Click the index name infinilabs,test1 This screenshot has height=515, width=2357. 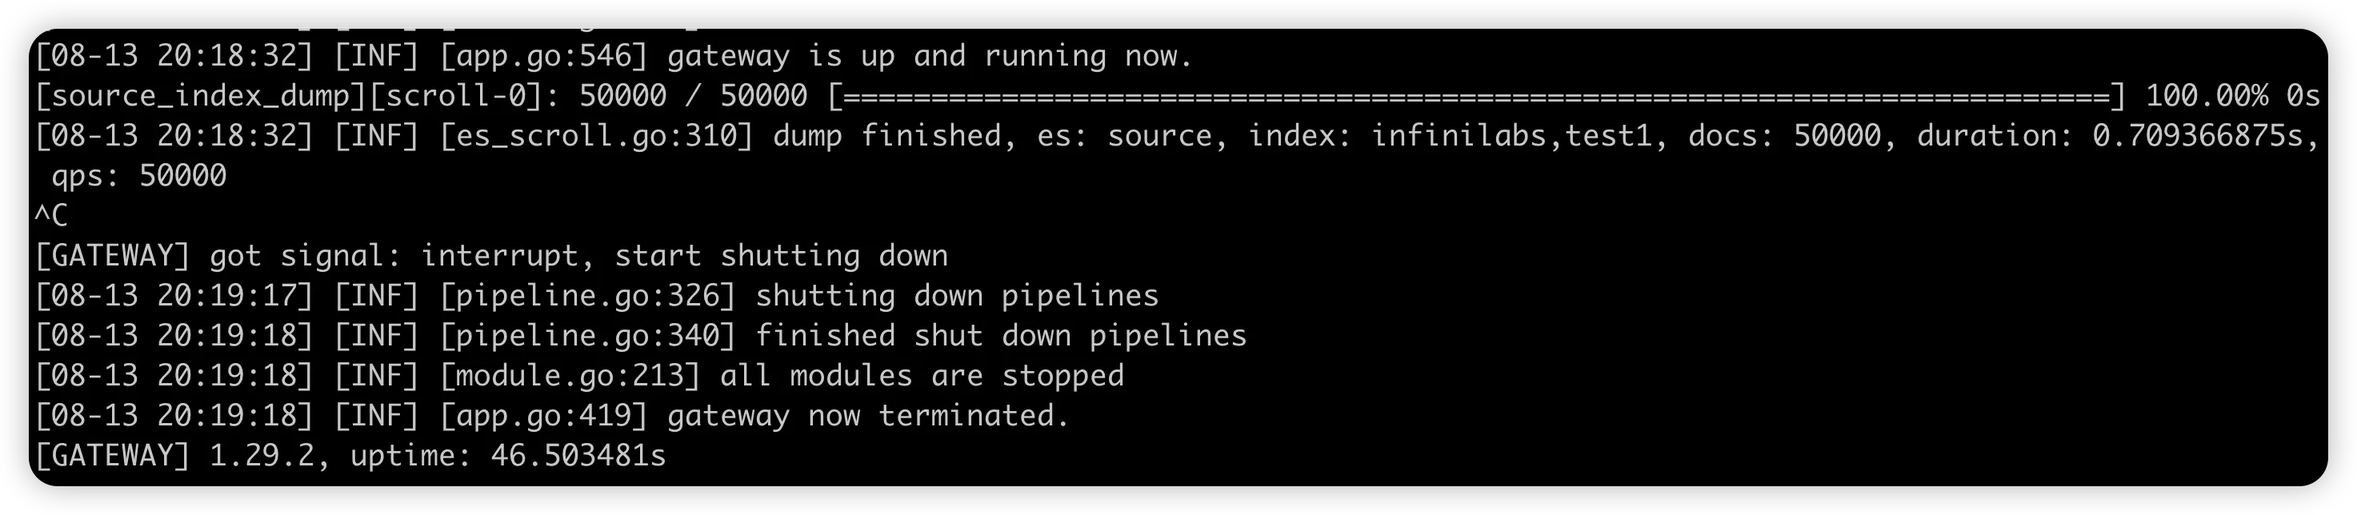coord(1511,136)
